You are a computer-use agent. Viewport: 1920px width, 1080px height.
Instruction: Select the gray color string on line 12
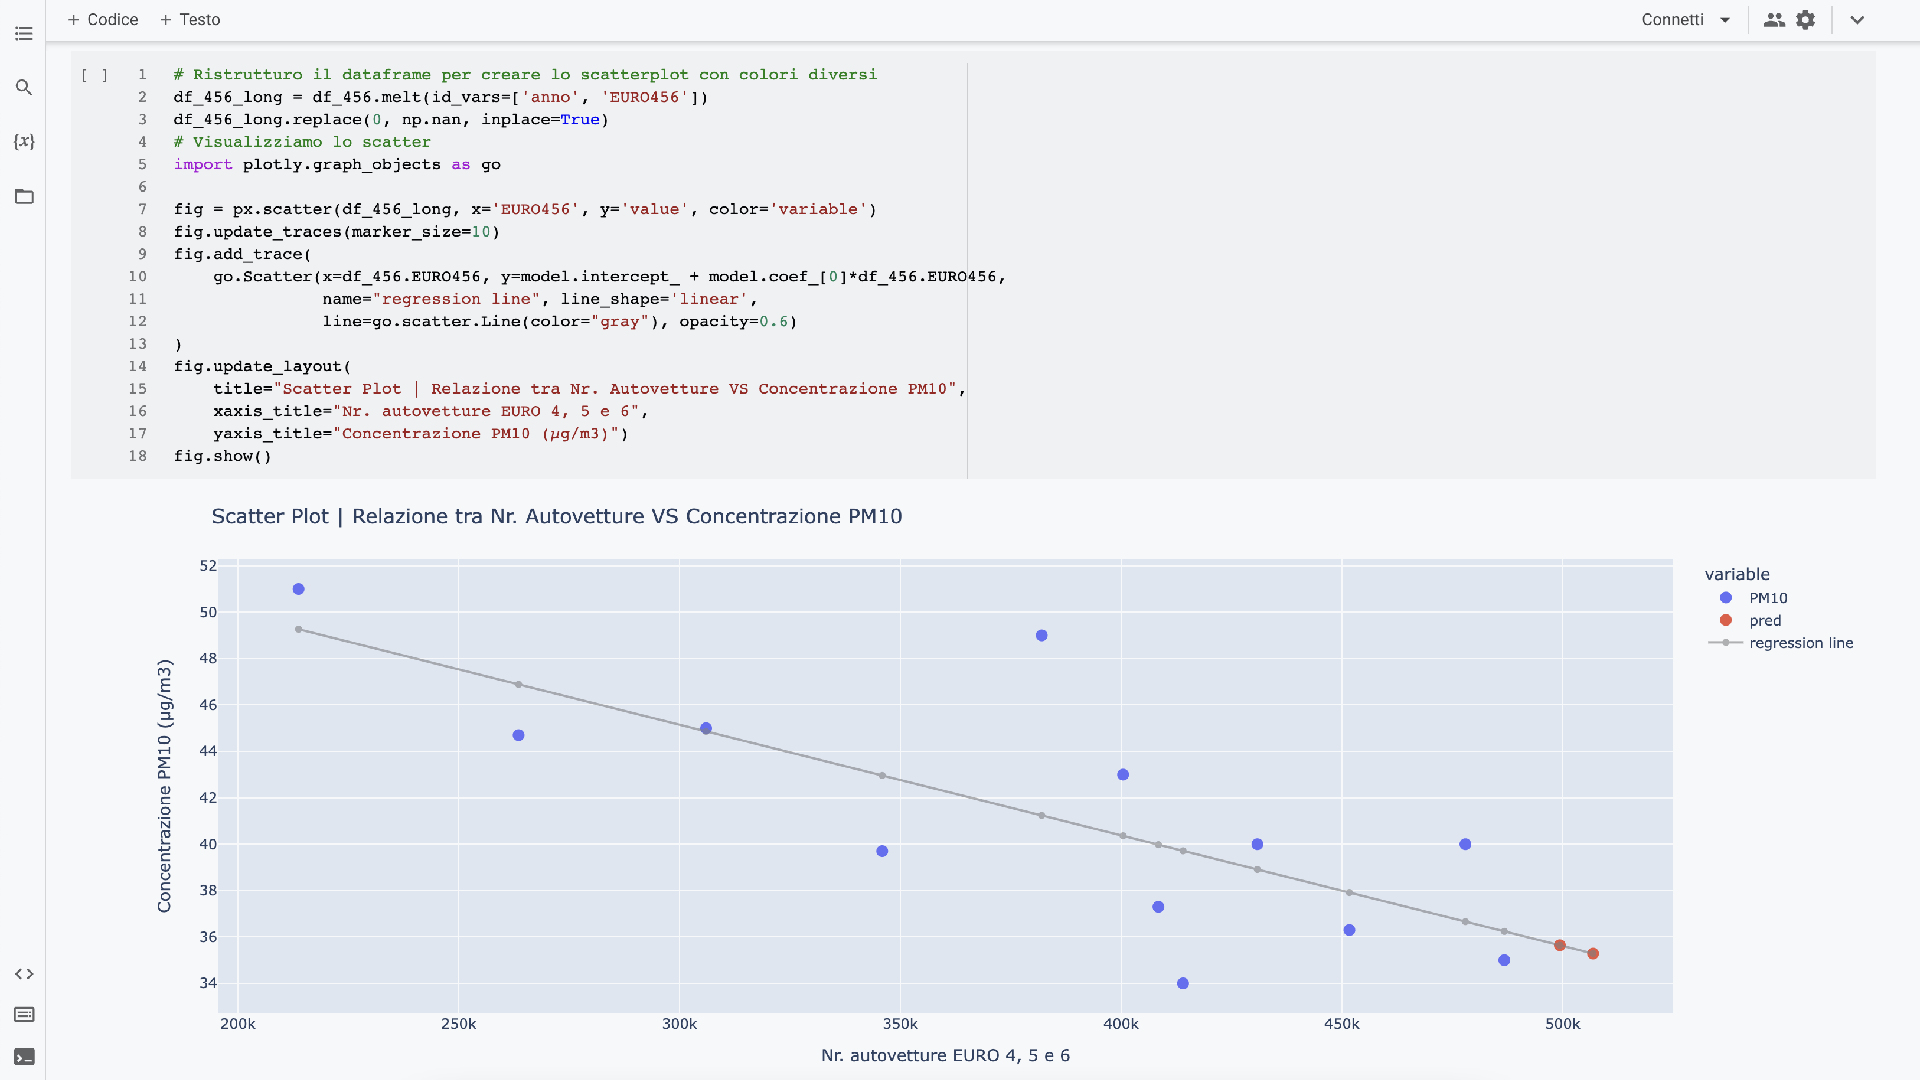[x=620, y=322]
